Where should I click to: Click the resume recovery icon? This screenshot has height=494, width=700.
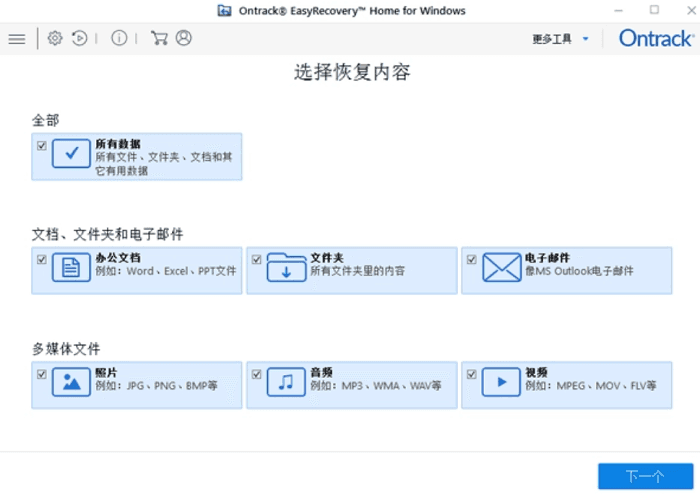coord(79,38)
